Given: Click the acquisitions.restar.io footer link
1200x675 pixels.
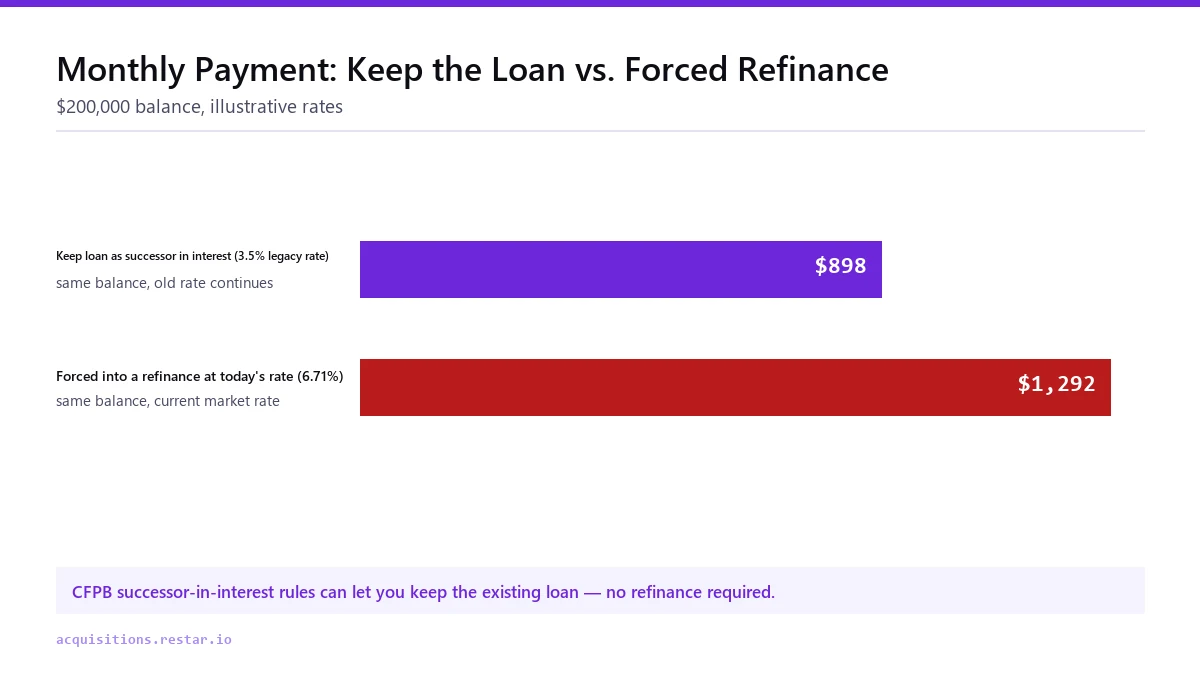Looking at the screenshot, I should tap(144, 639).
